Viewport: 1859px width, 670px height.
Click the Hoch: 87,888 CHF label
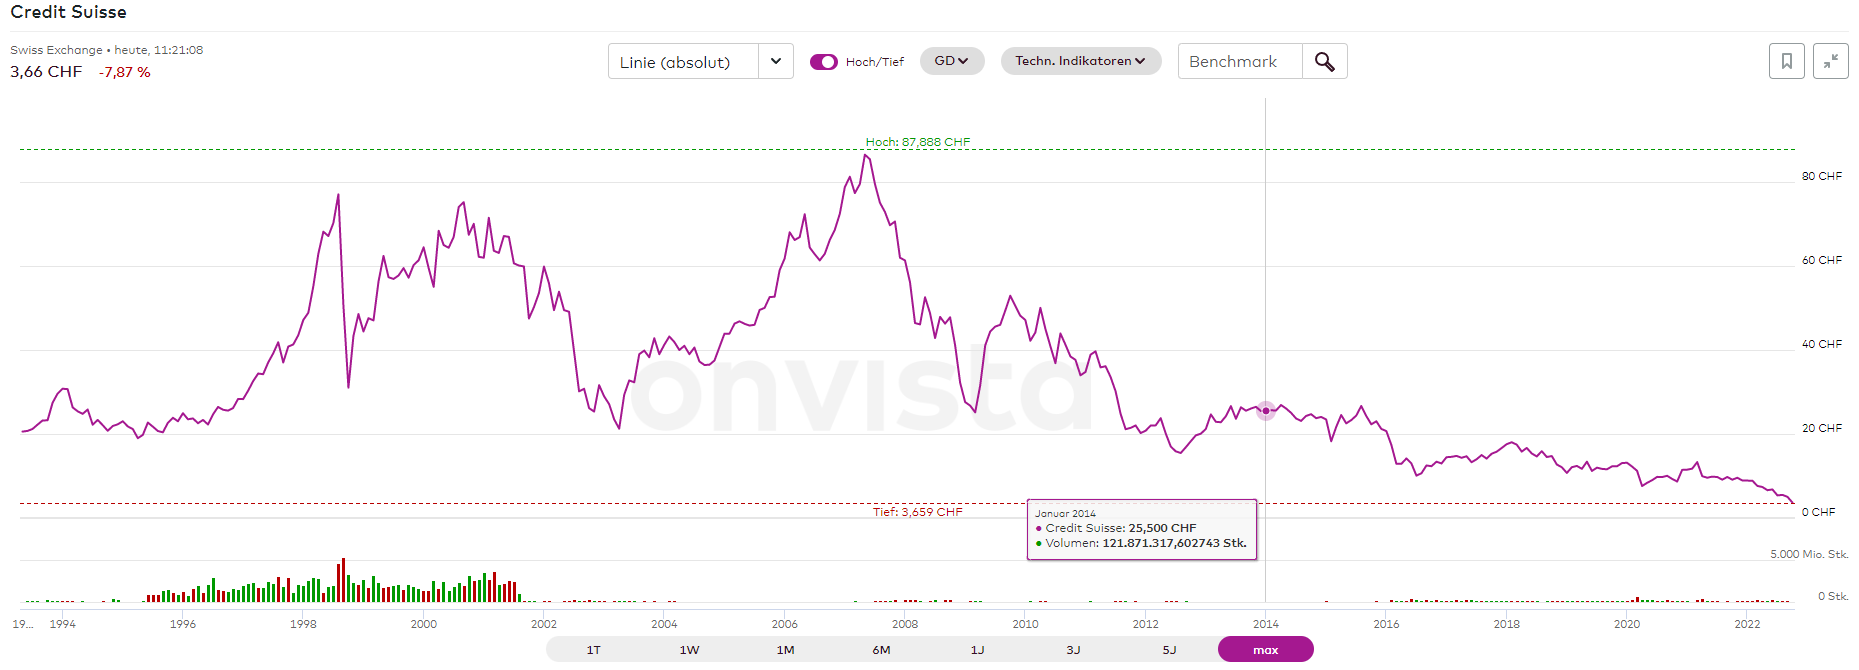click(x=917, y=142)
